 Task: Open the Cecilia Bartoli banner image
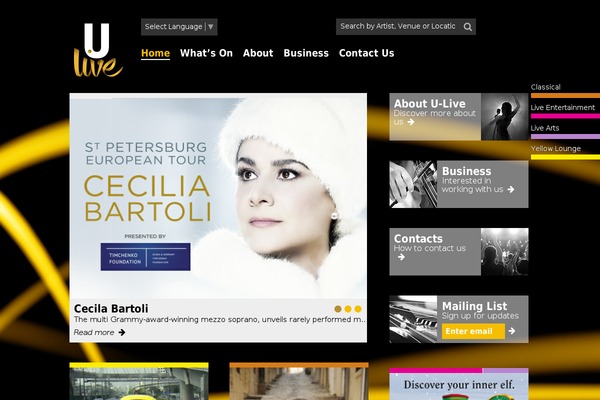click(x=218, y=196)
